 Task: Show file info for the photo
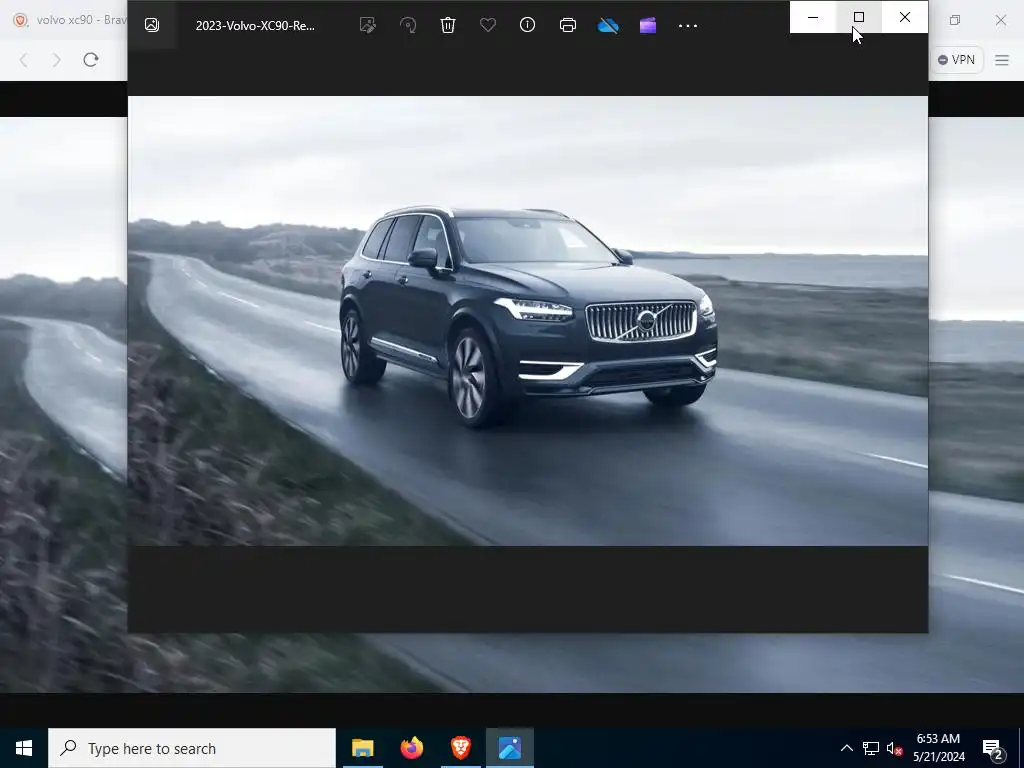528,25
